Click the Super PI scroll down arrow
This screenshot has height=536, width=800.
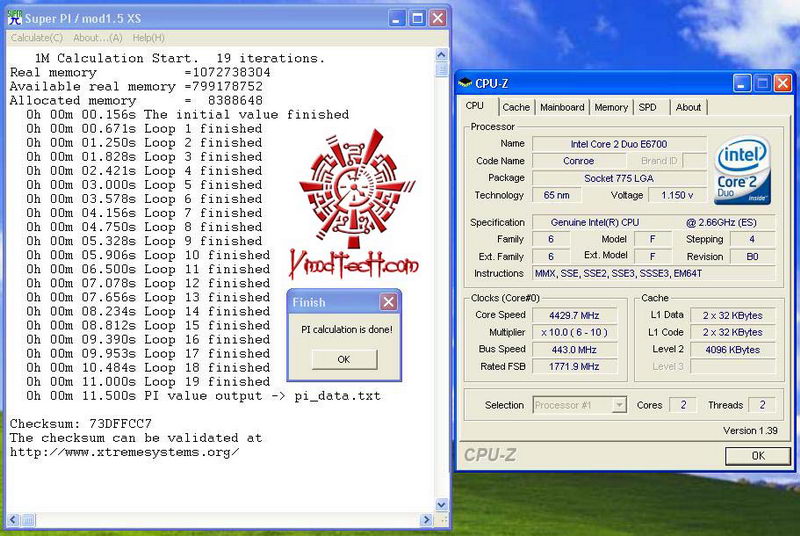pyautogui.click(x=441, y=504)
